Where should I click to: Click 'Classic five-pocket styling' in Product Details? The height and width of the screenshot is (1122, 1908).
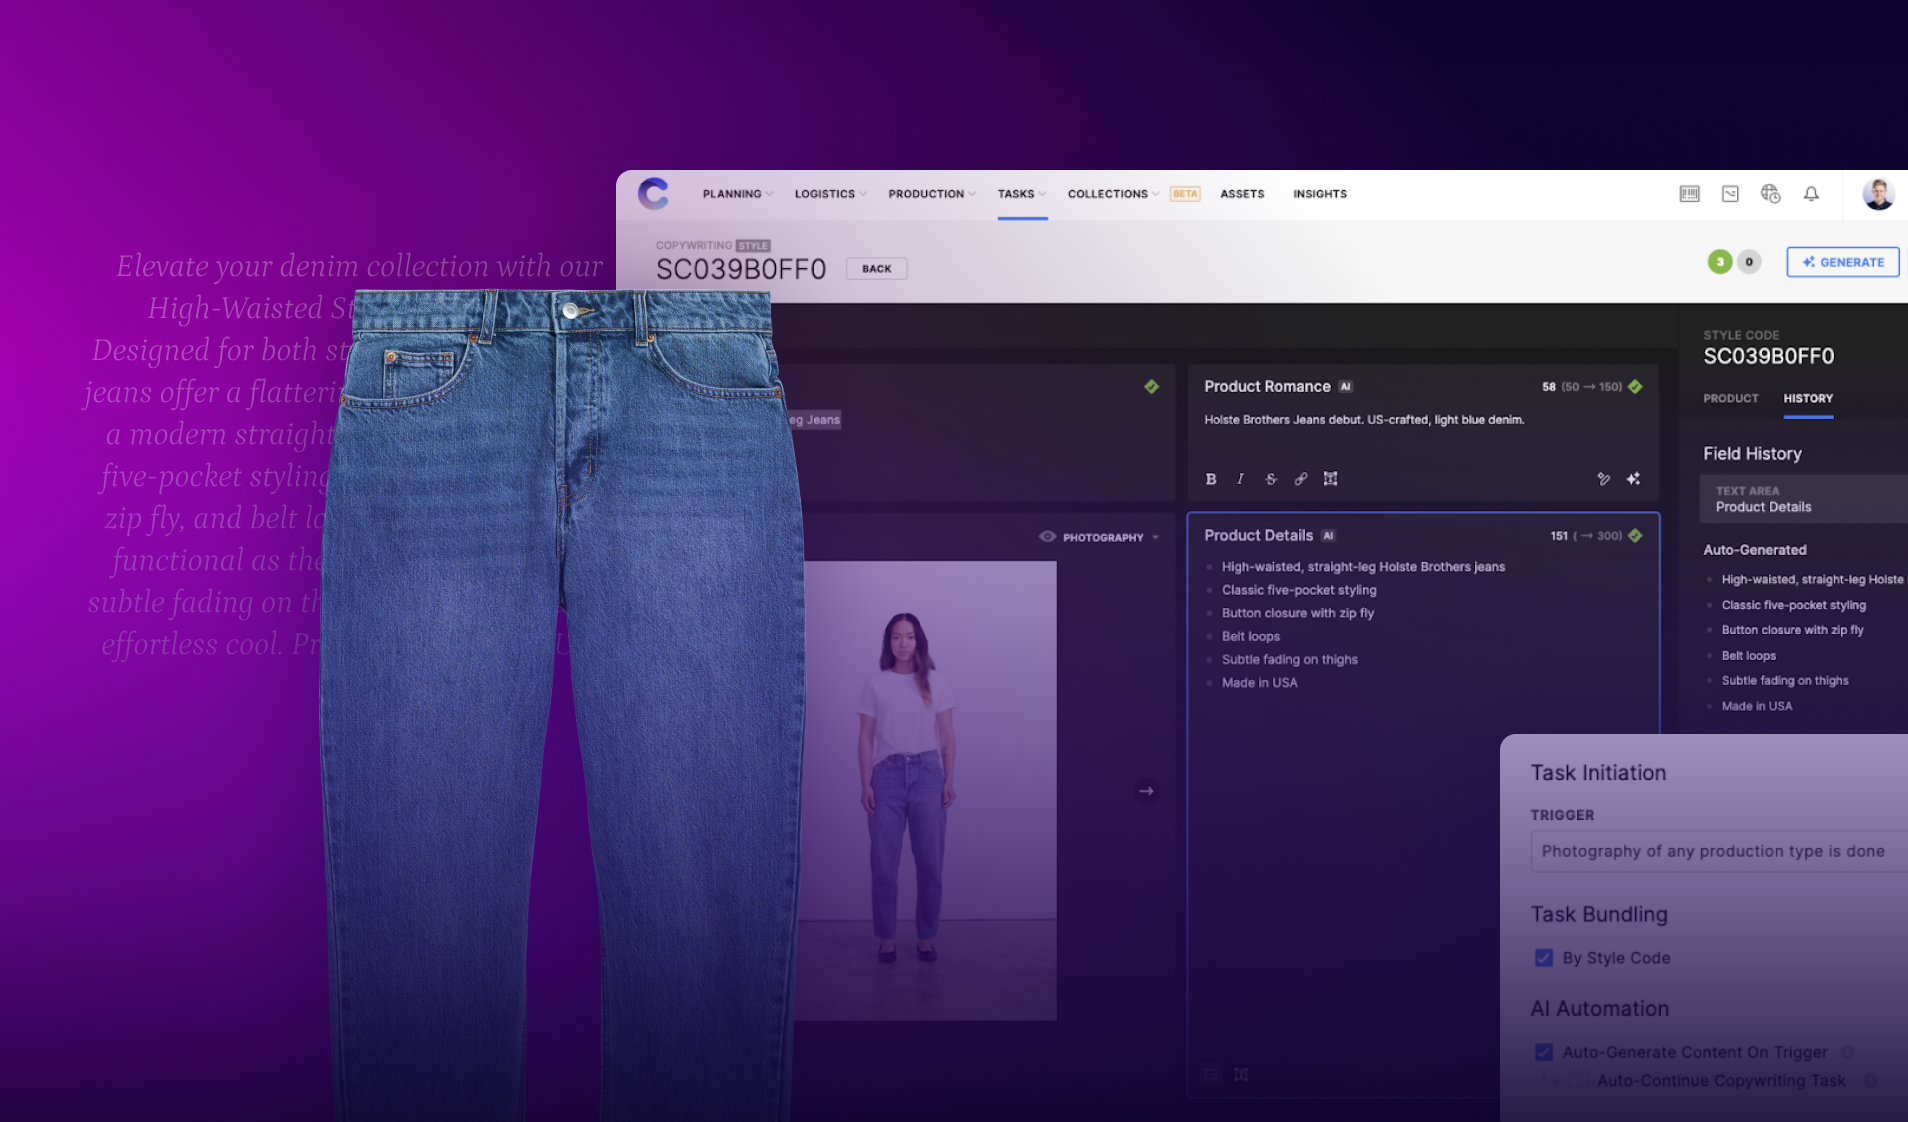(x=1299, y=590)
